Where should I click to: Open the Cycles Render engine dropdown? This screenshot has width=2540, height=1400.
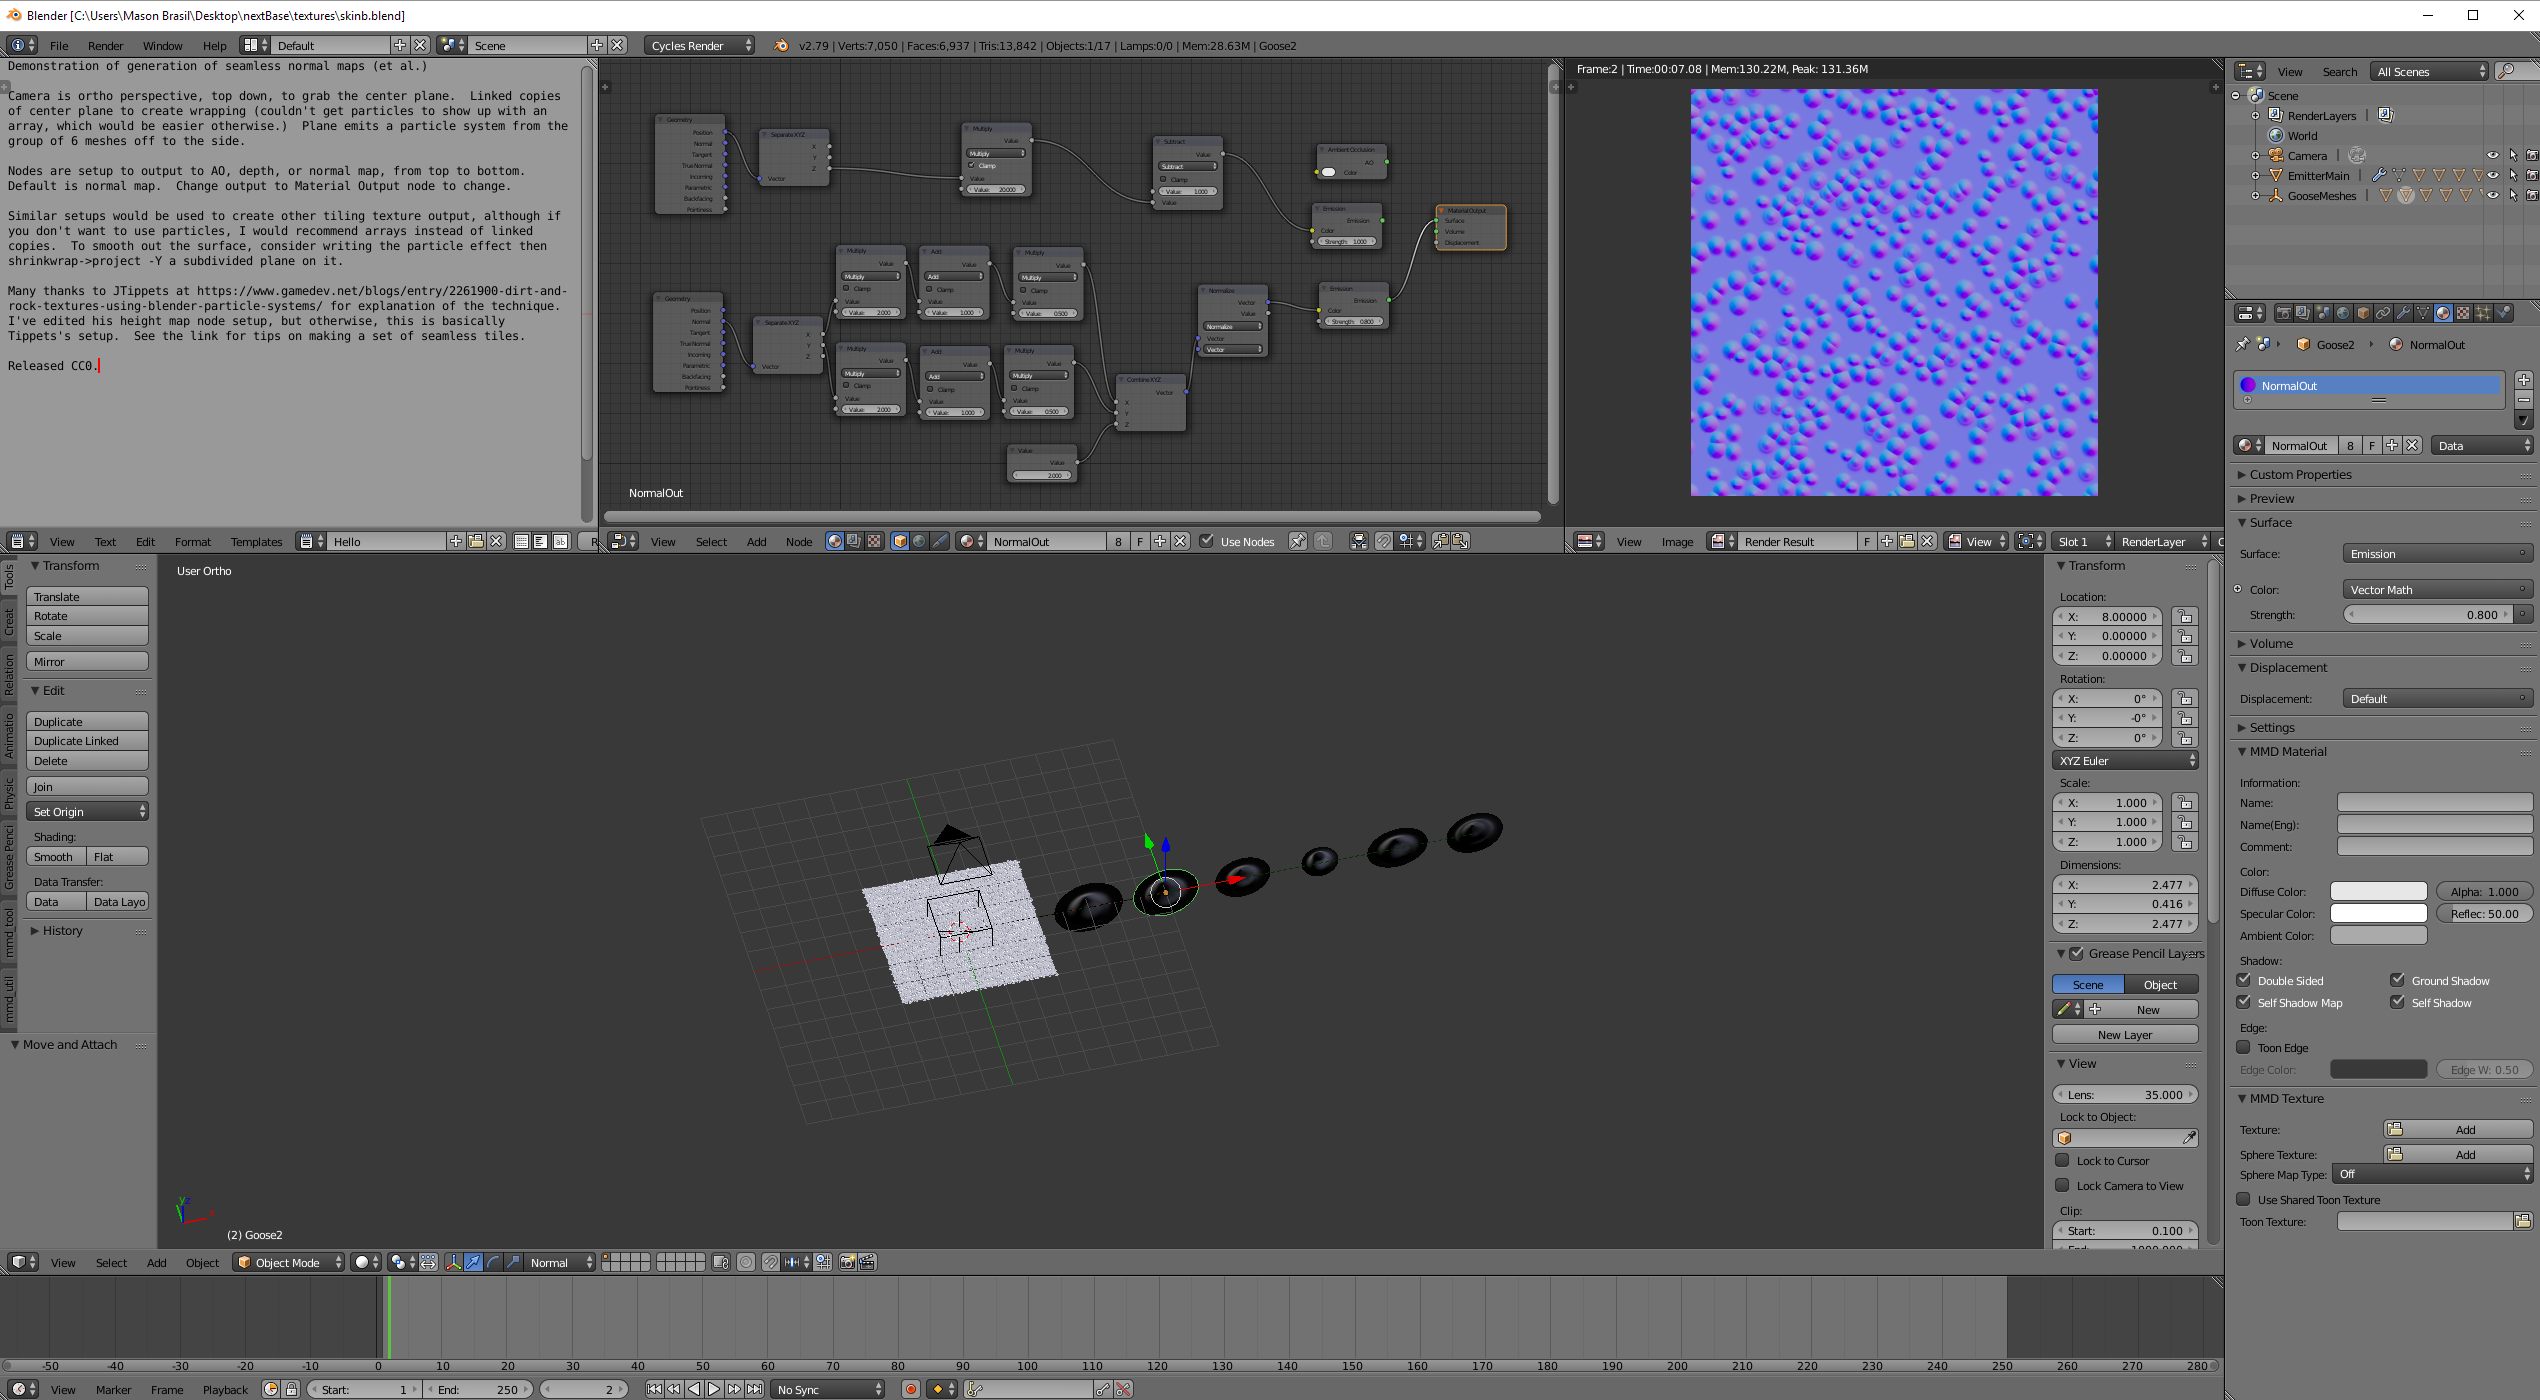[x=700, y=45]
